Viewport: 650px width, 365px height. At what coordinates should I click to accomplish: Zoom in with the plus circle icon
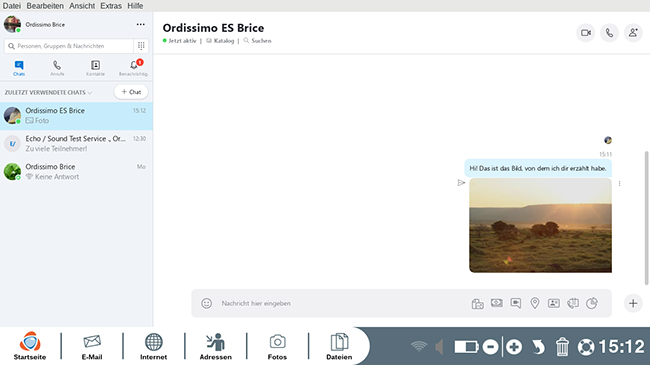[x=514, y=347]
